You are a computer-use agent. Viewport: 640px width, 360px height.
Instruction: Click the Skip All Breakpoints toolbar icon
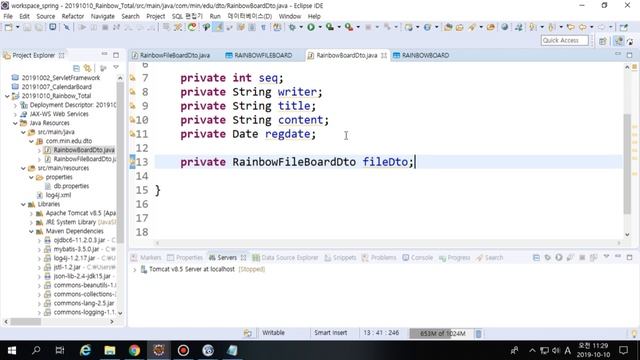[67, 27]
